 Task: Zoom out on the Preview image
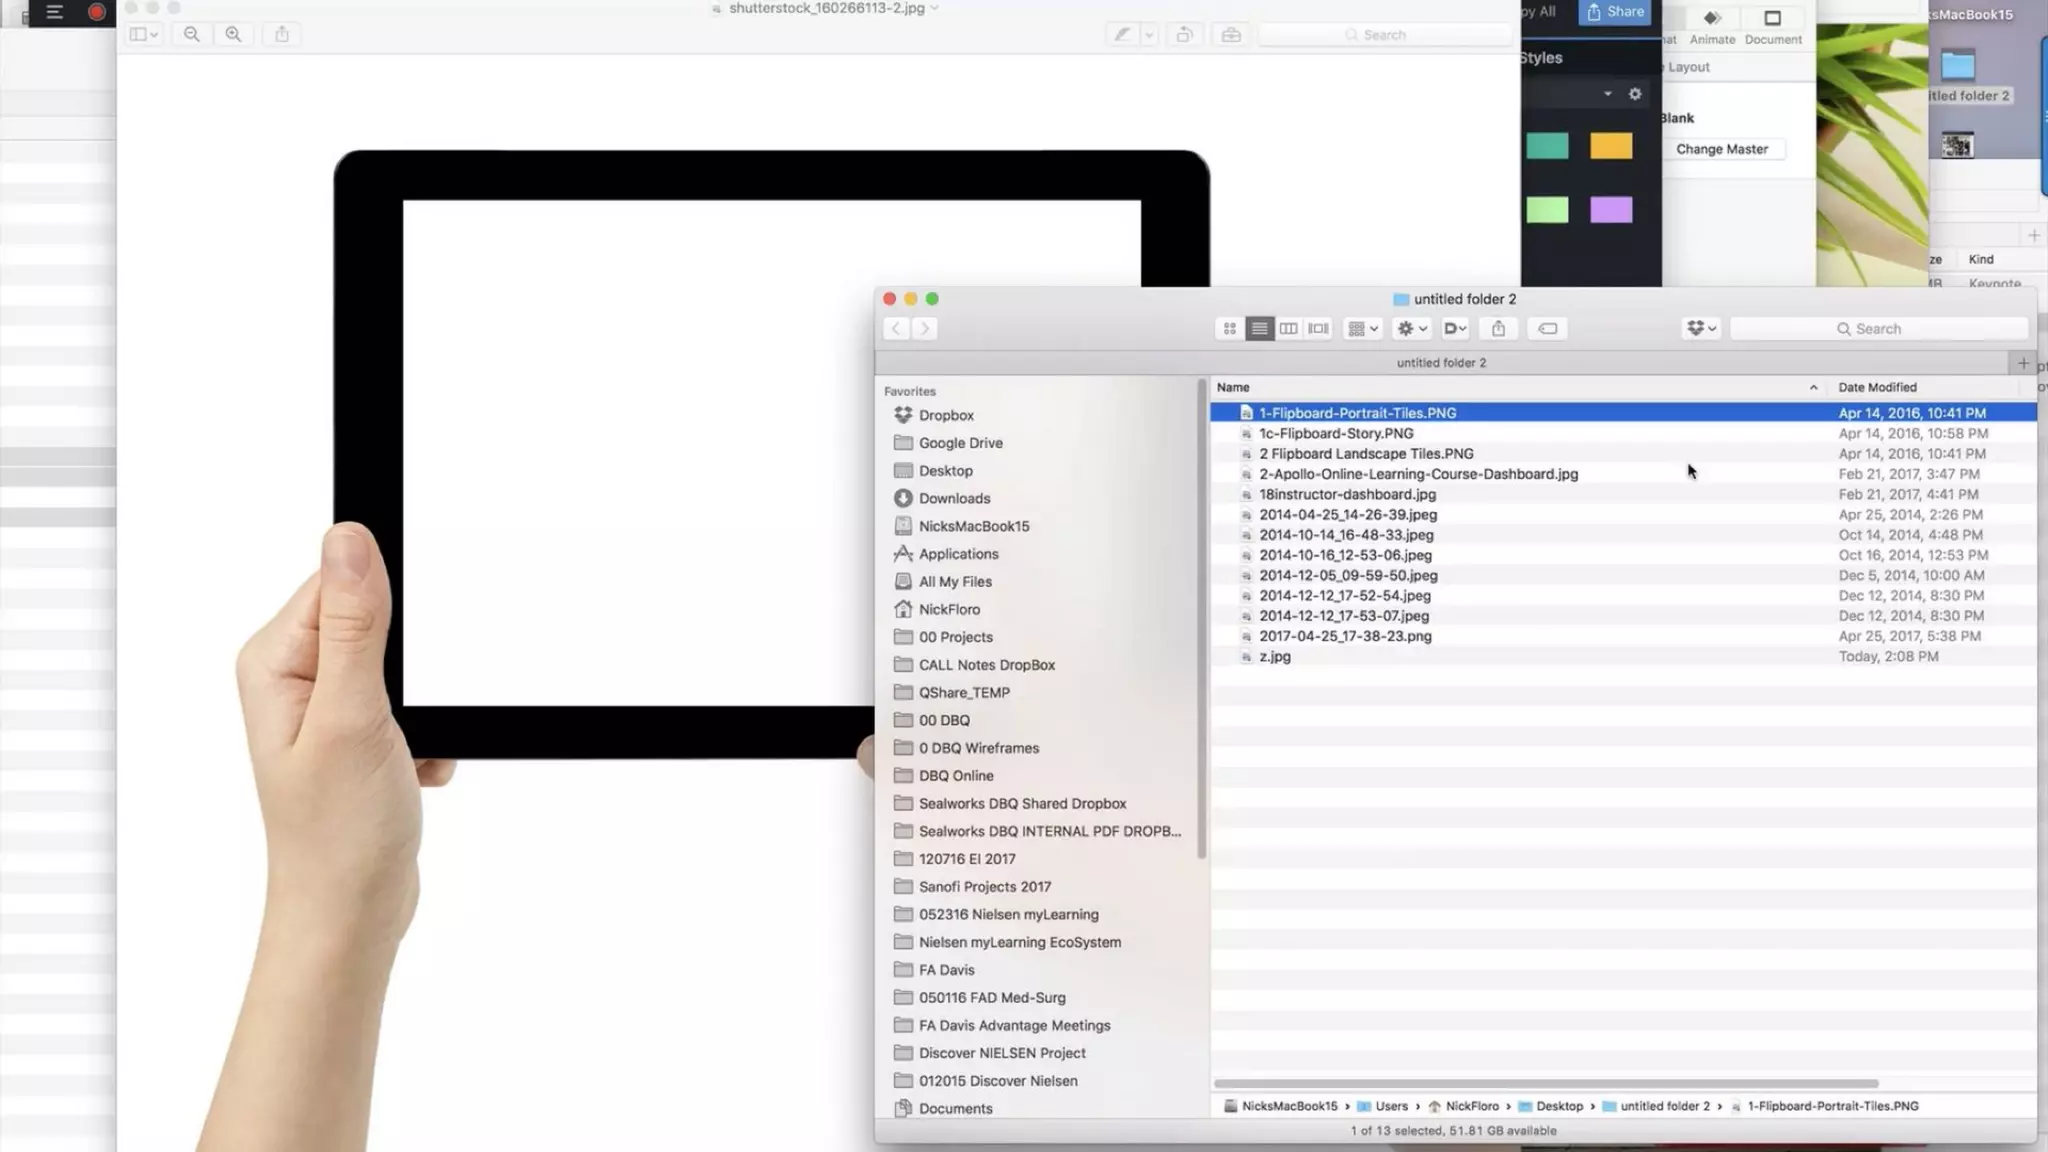click(191, 34)
